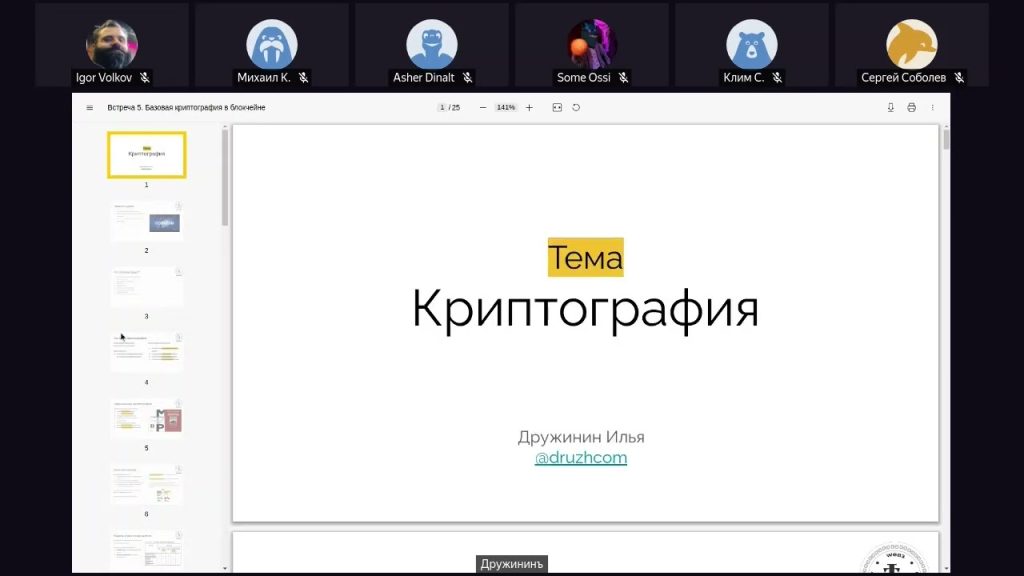Select slide thumbnail 4
The width and height of the screenshot is (1024, 576).
(146, 353)
